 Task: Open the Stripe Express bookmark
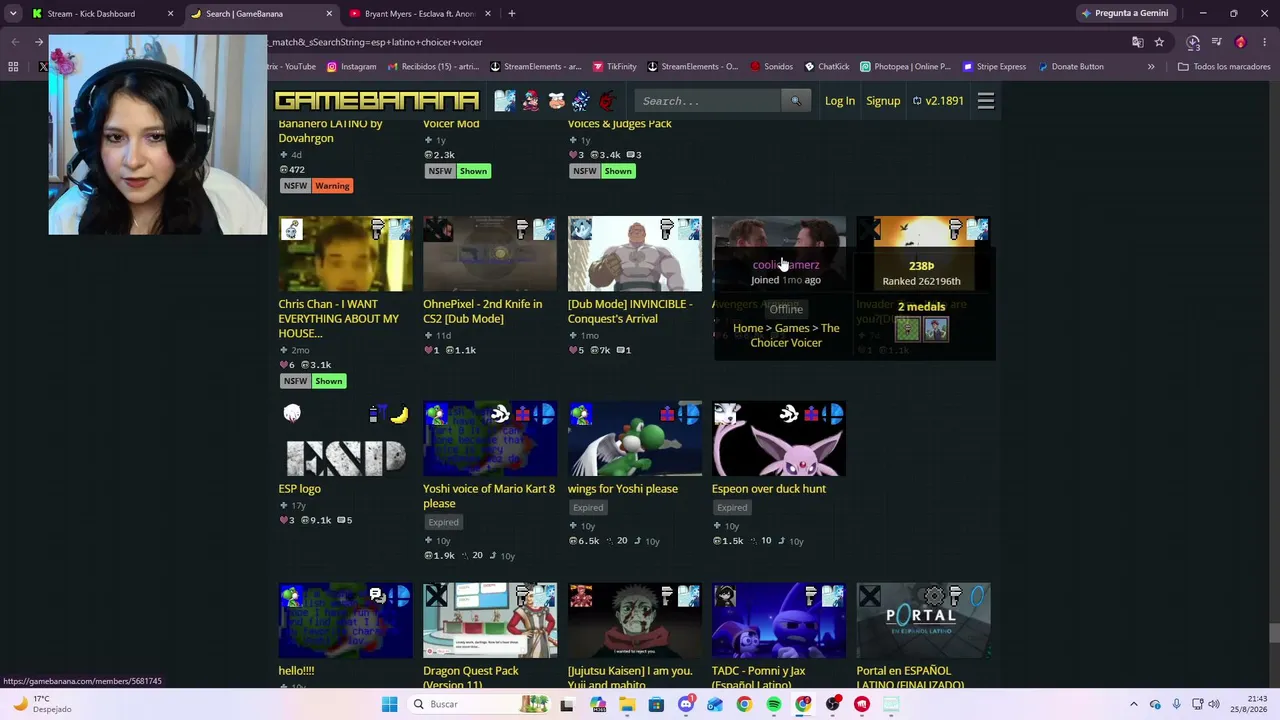pyautogui.click(x=994, y=67)
